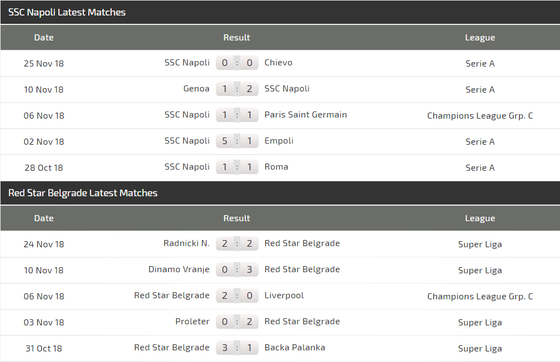Click the Proleter team name

click(192, 321)
